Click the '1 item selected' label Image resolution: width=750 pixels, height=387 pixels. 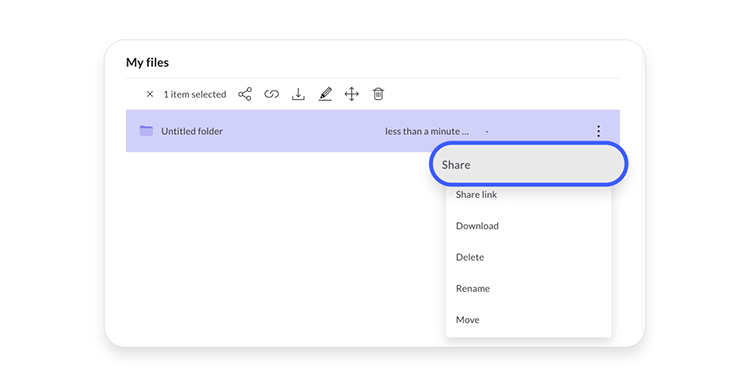pyautogui.click(x=195, y=94)
